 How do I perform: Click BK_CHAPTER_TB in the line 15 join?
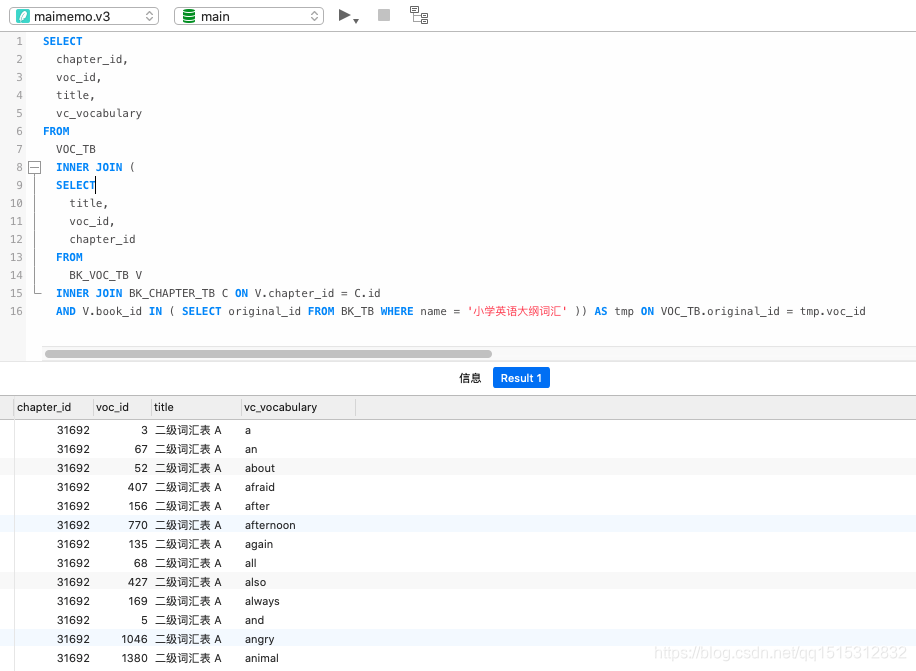(172, 293)
